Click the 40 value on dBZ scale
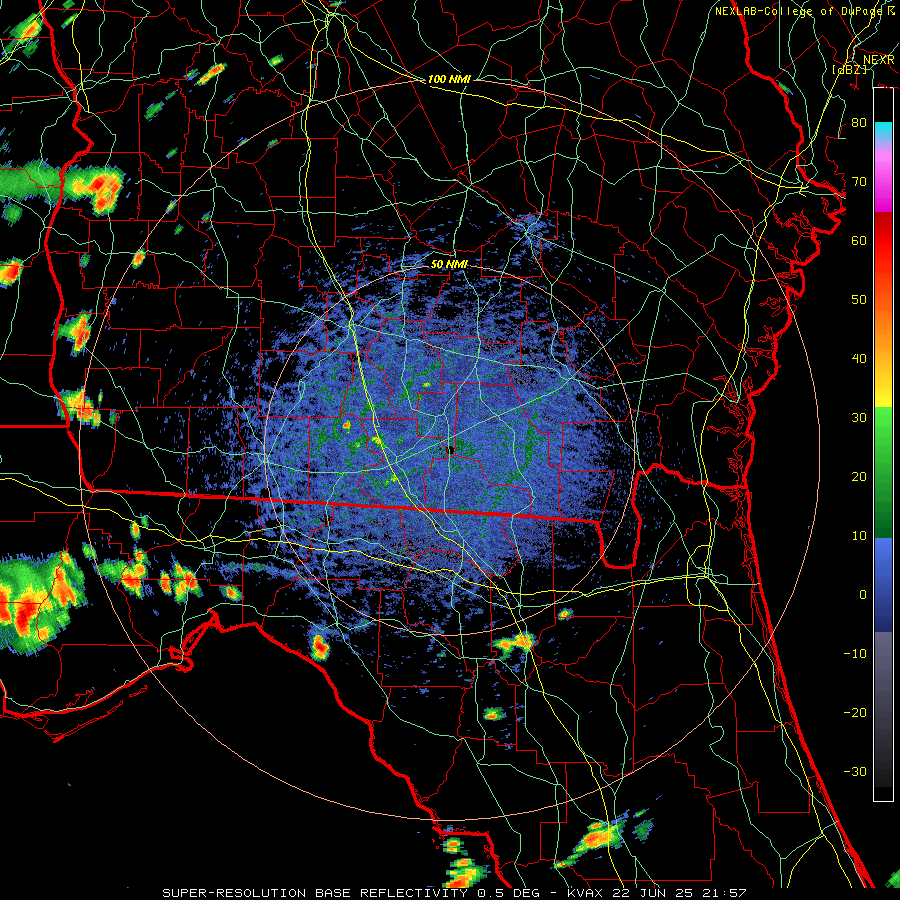This screenshot has height=900, width=900. 859,359
